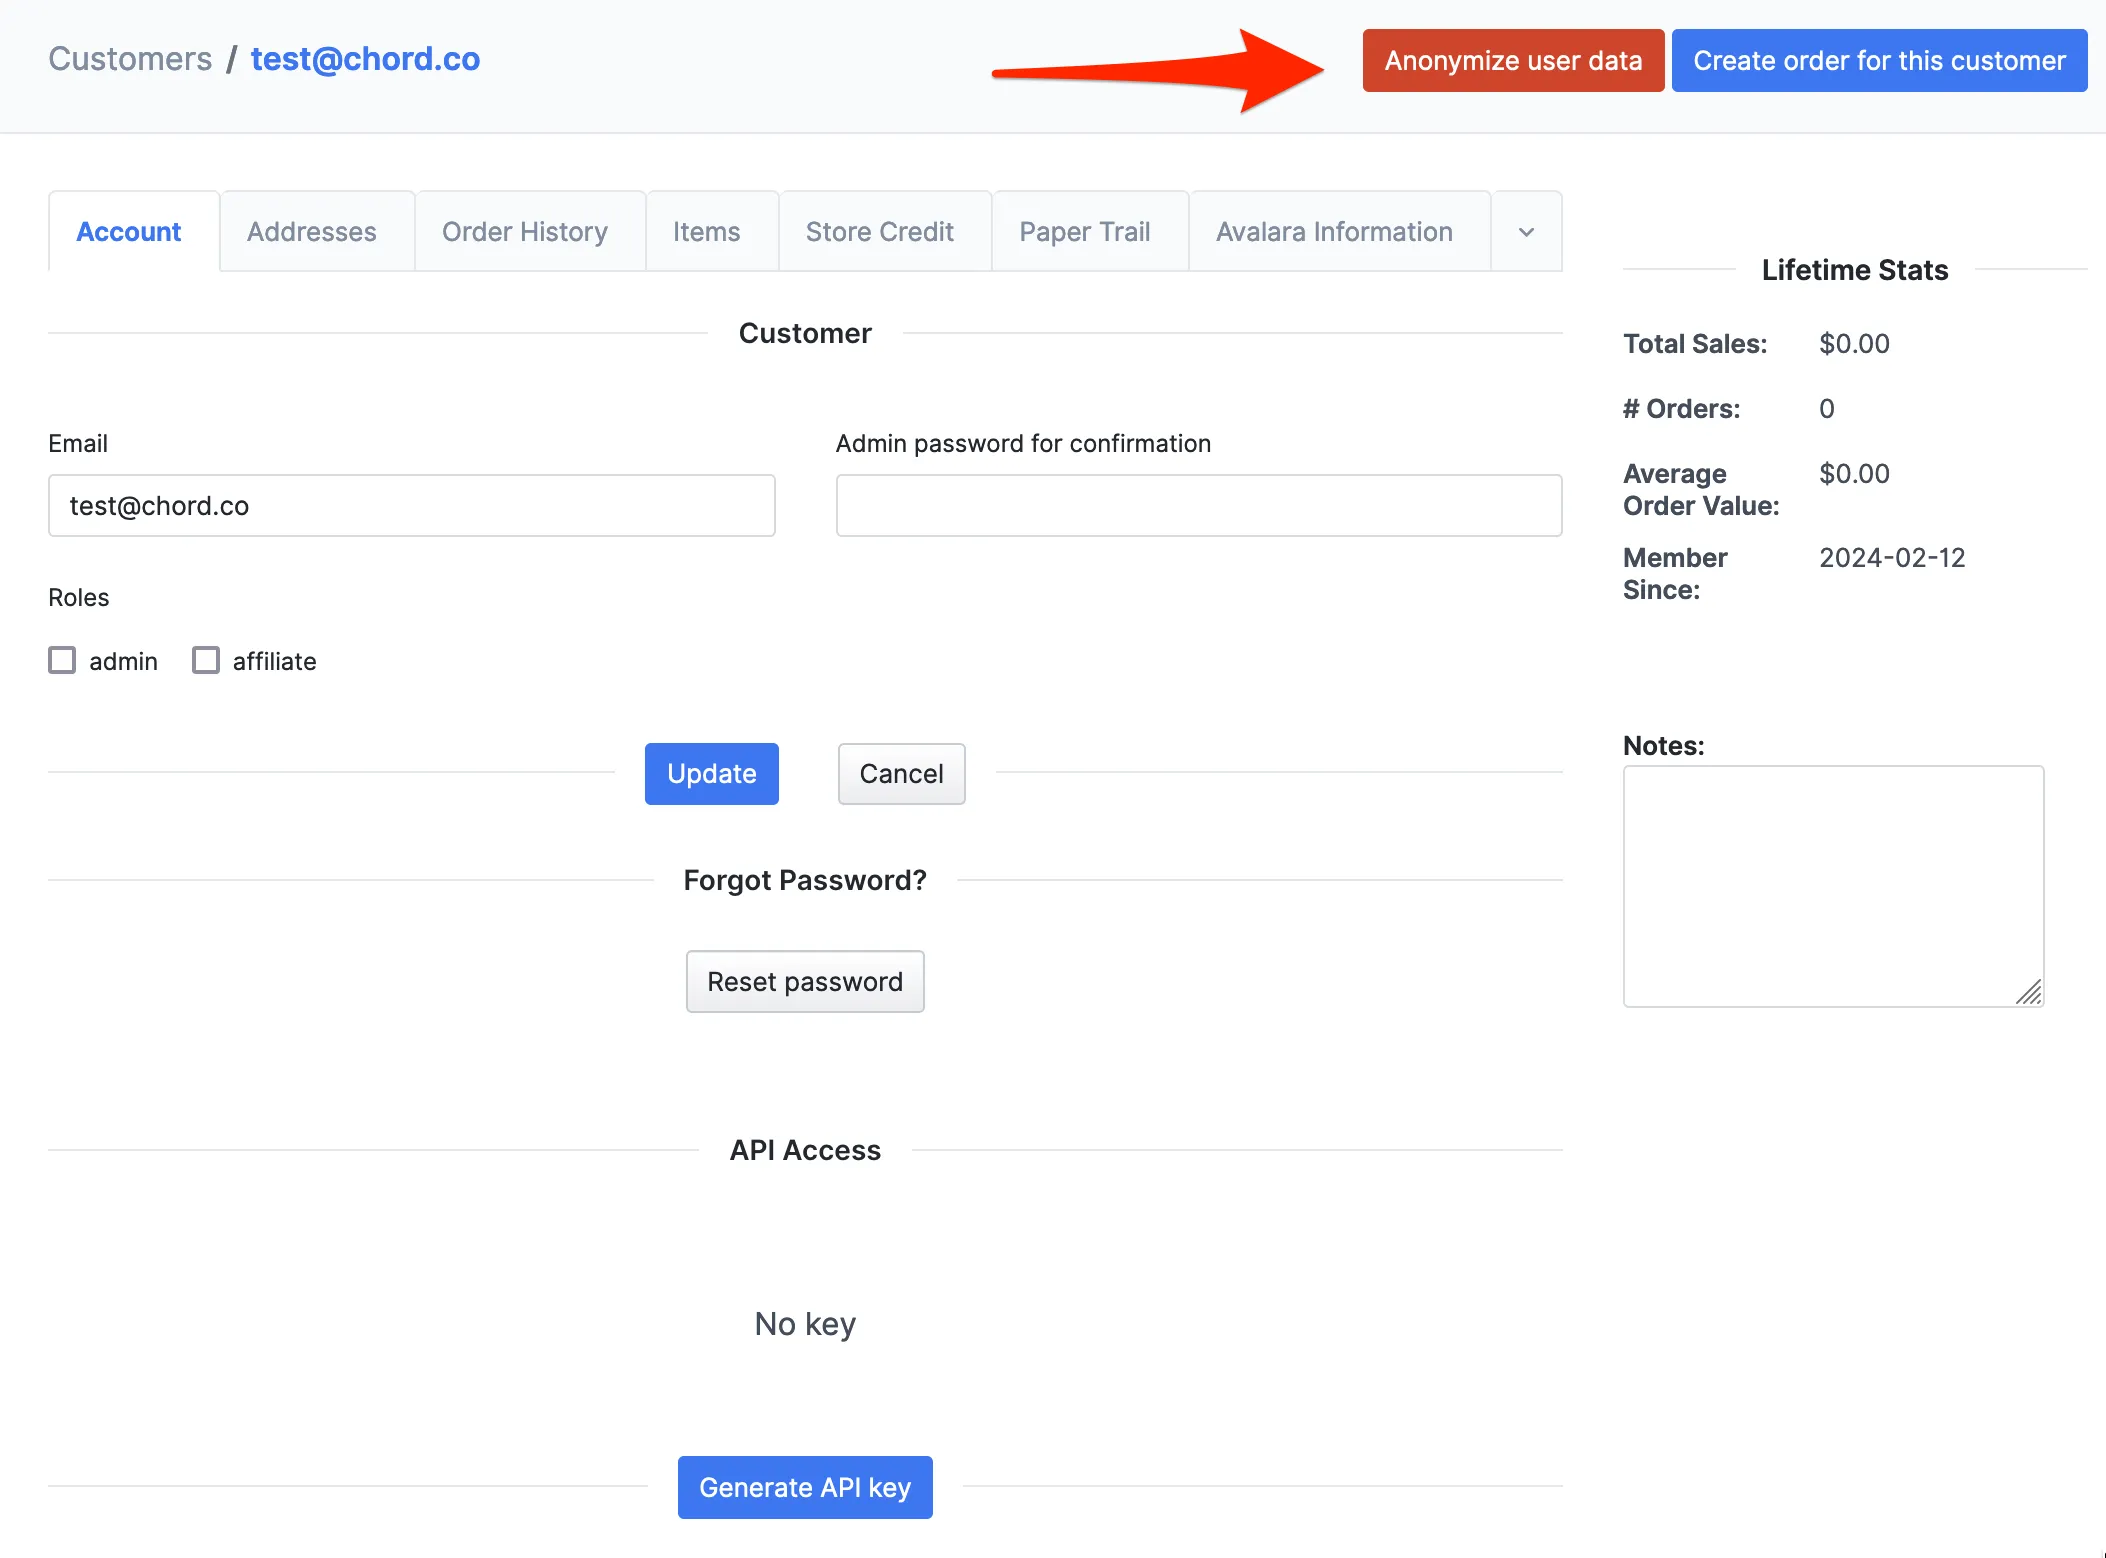Focus the Admin password confirmation field

[1199, 506]
